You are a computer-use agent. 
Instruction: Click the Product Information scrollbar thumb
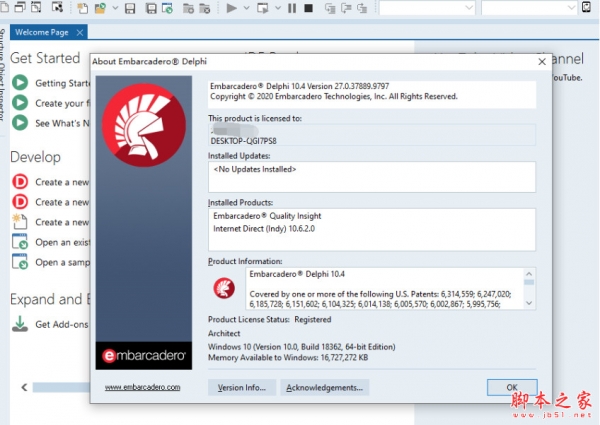click(529, 282)
